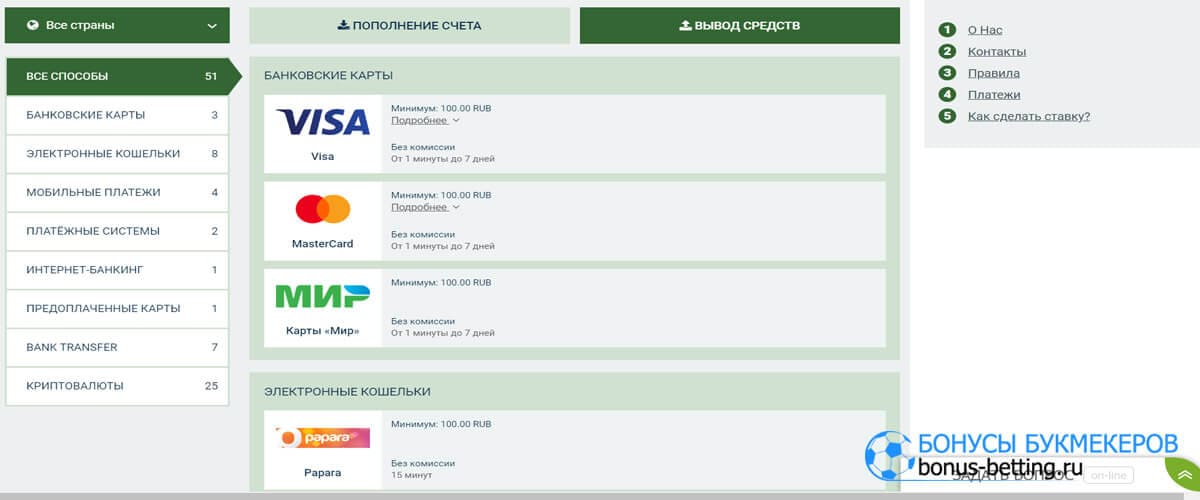
Task: Select the Платёжные системы category
Action: click(x=117, y=231)
